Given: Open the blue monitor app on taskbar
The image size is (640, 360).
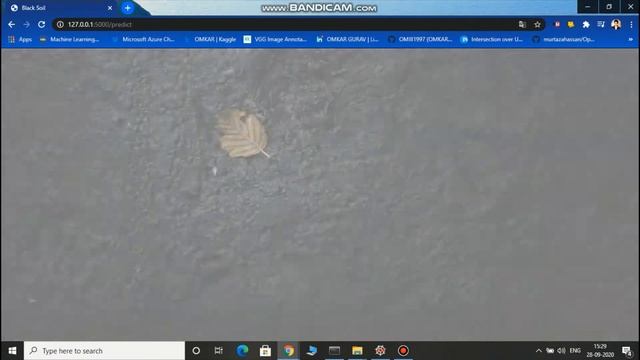Looking at the screenshot, I should (312, 351).
